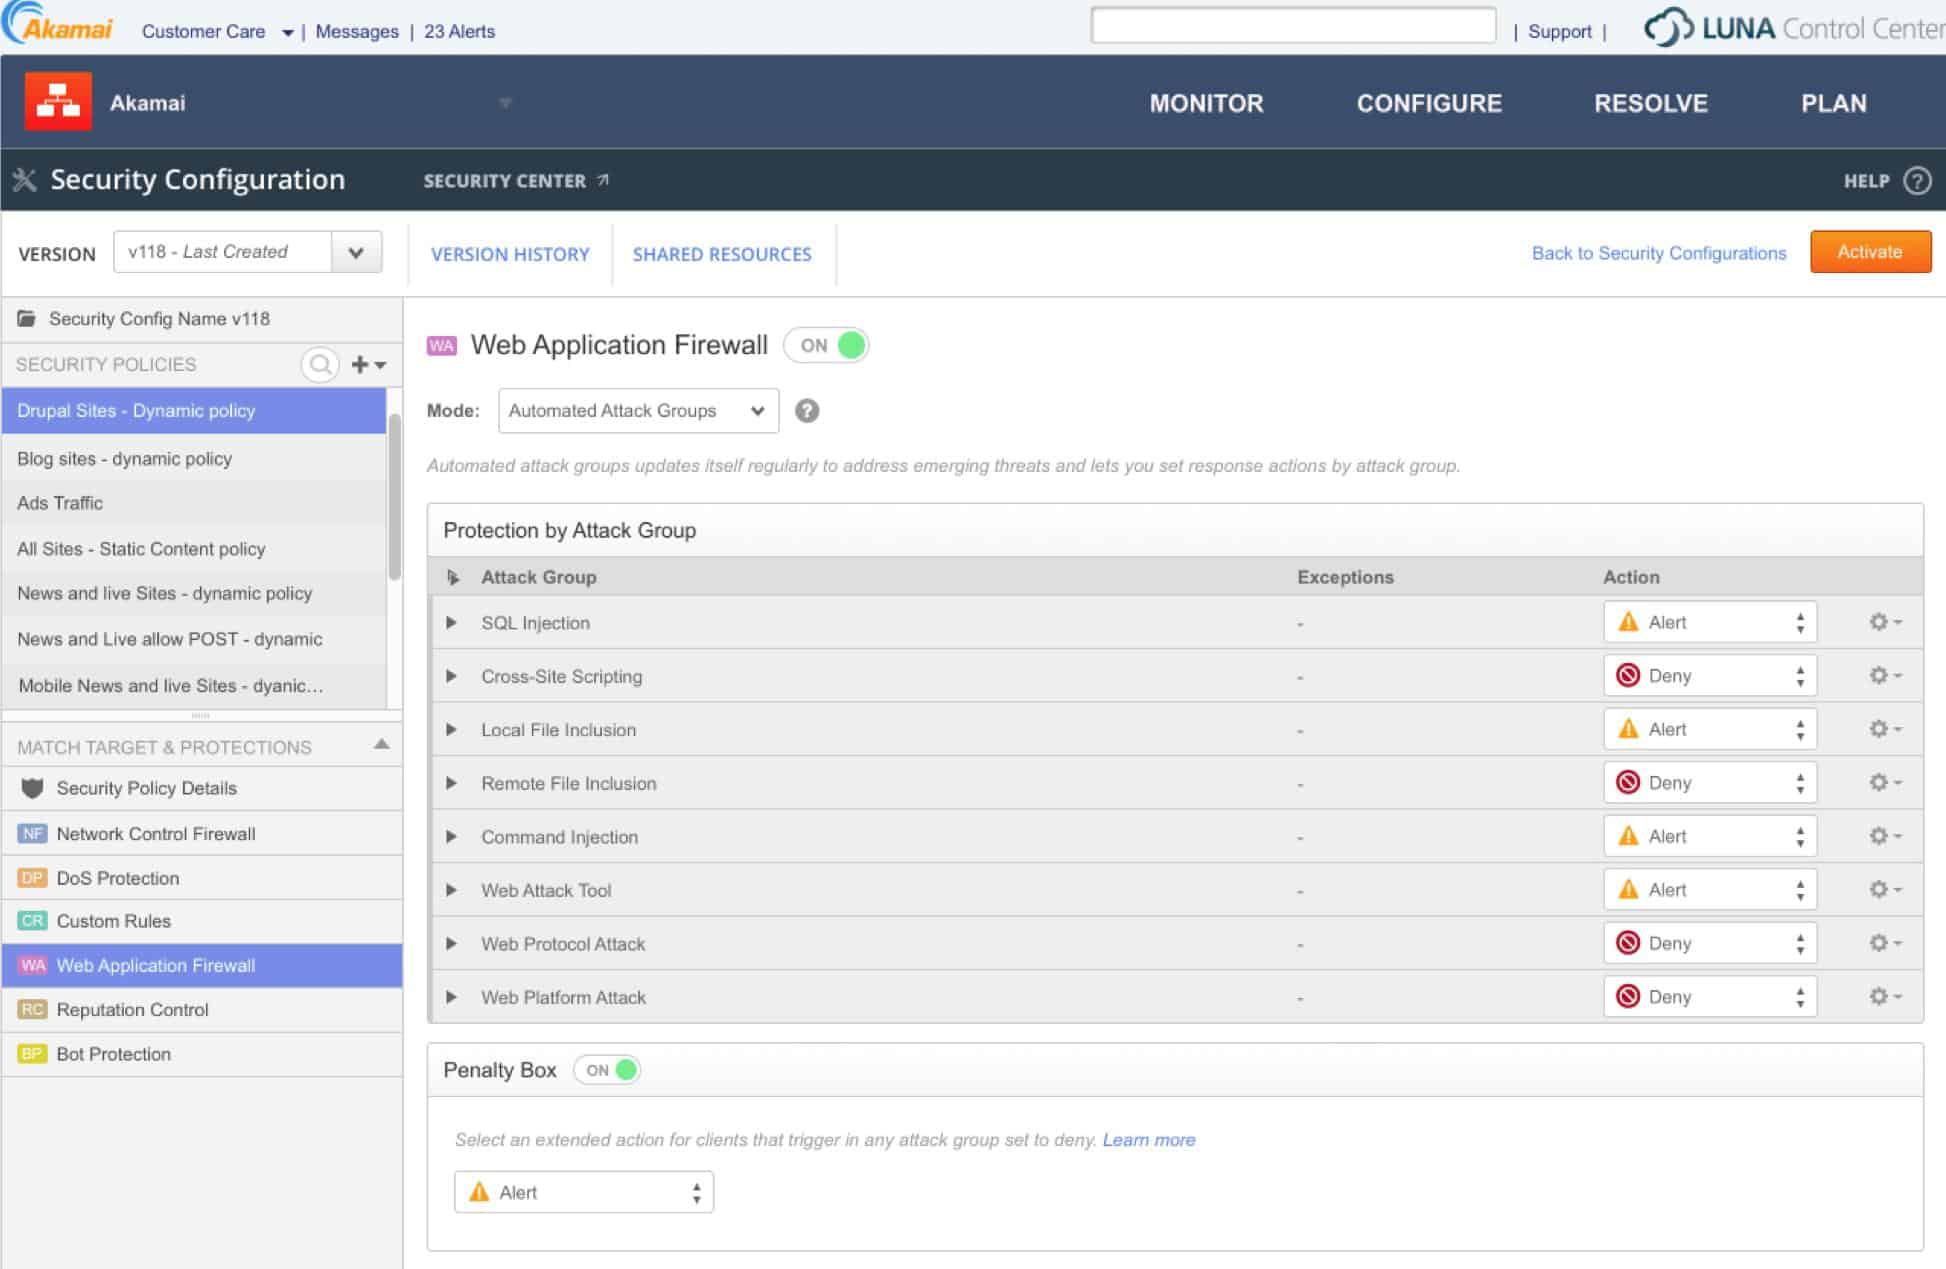The image size is (1946, 1269).
Task: Toggle the Penalty Box ON switch
Action: click(607, 1070)
